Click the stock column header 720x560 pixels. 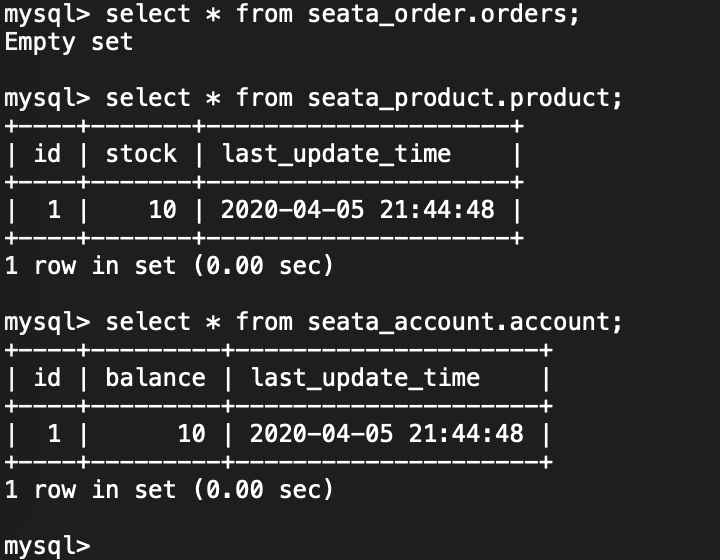(141, 154)
